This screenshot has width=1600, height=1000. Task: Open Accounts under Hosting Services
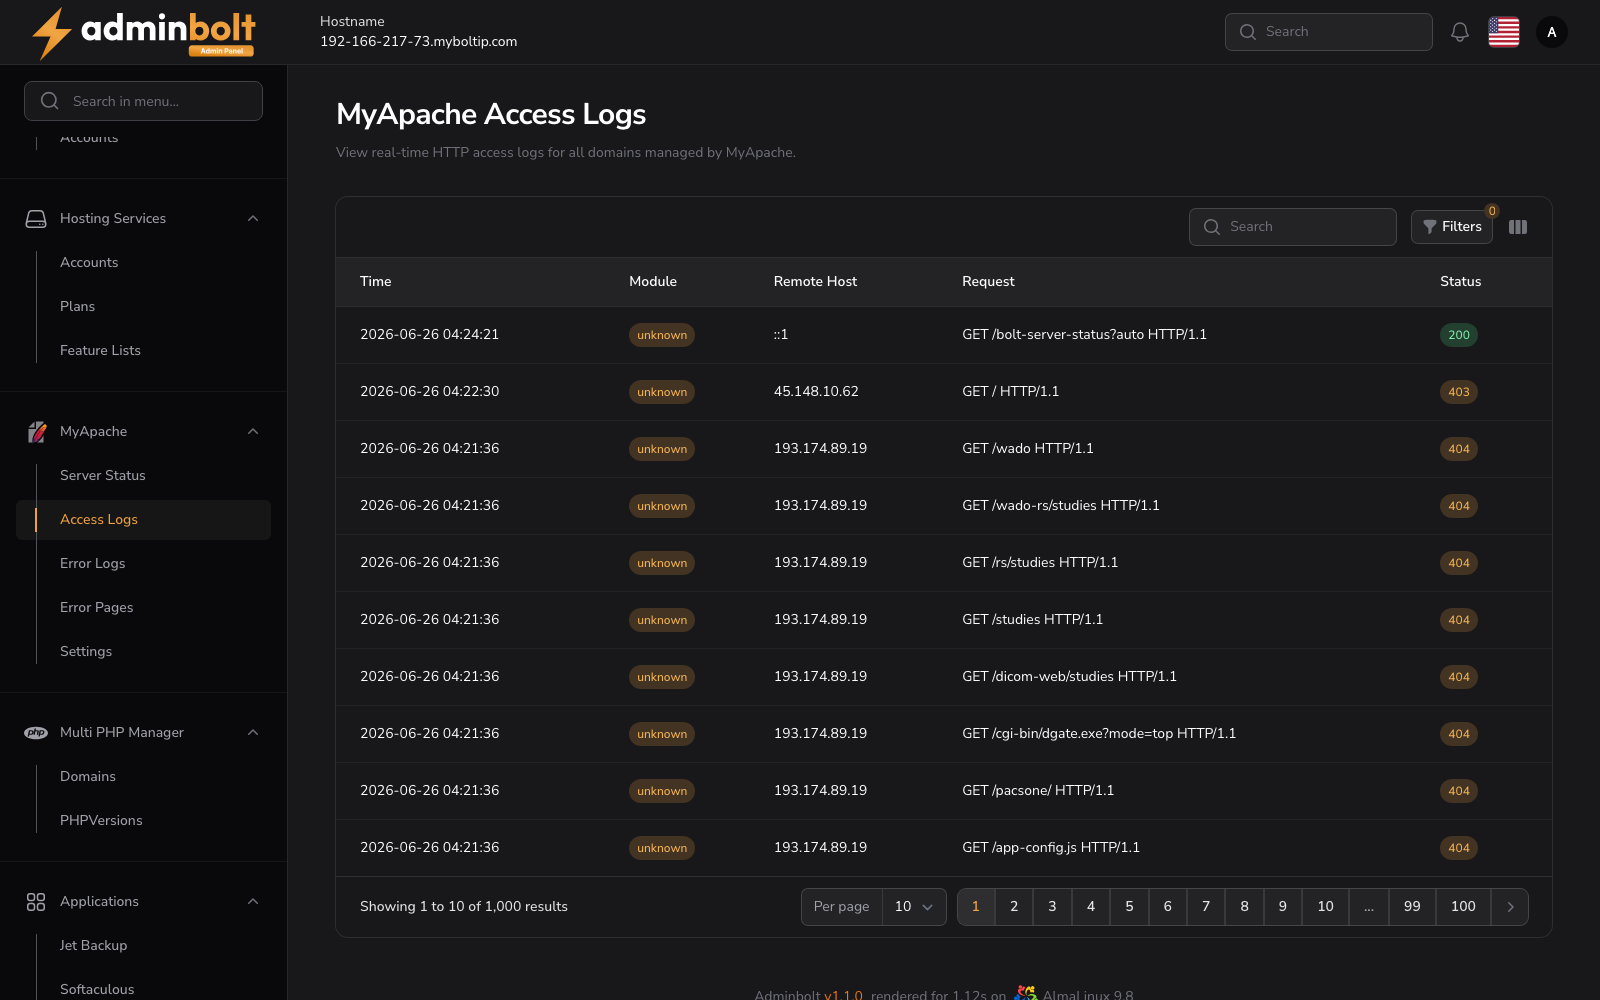tap(89, 262)
